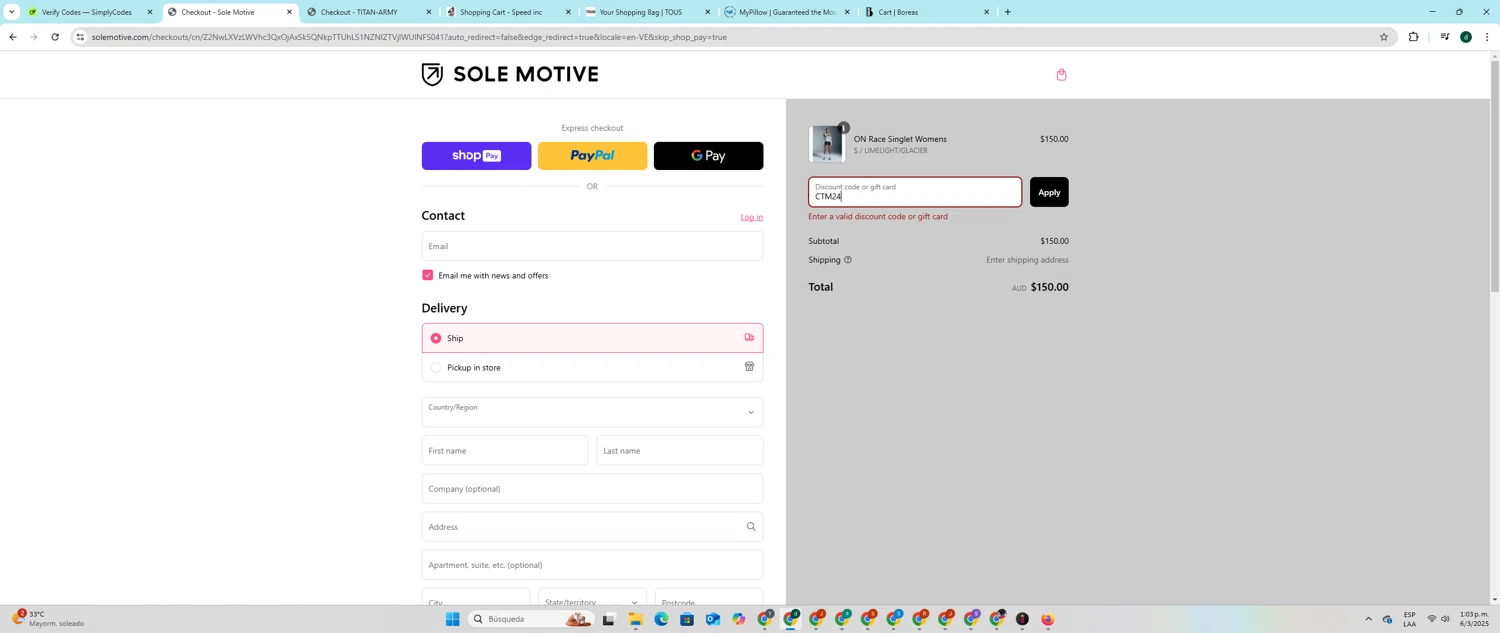Open Firefox from the taskbar

[x=1048, y=620]
